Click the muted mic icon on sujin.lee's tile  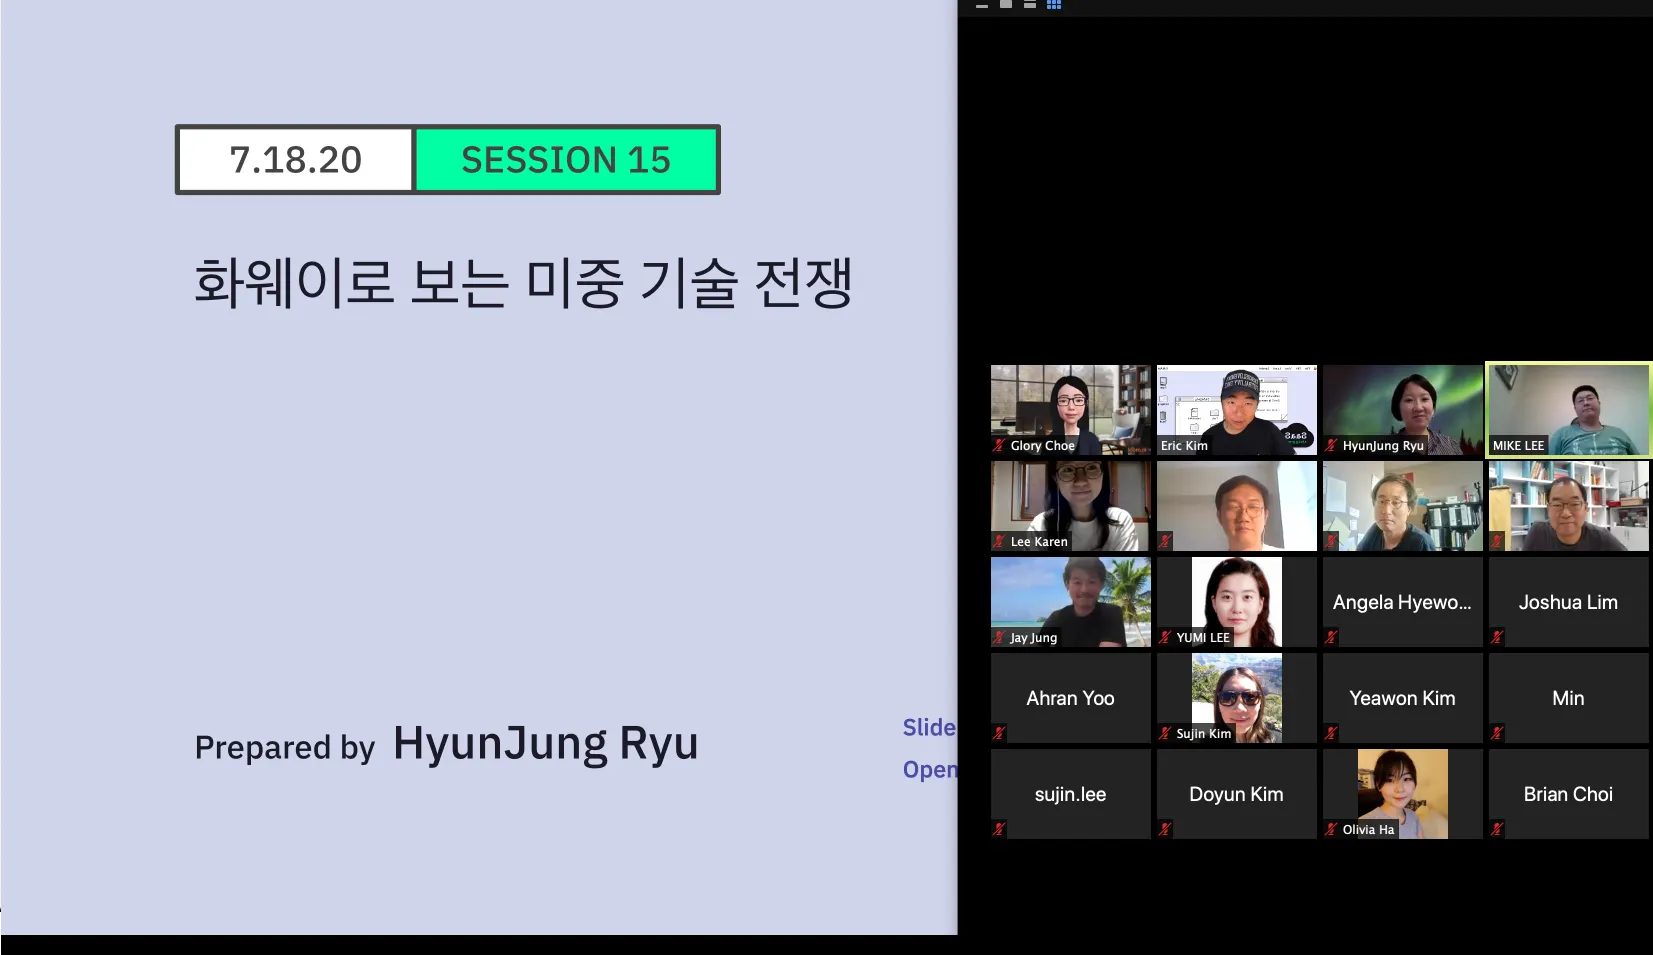(999, 829)
